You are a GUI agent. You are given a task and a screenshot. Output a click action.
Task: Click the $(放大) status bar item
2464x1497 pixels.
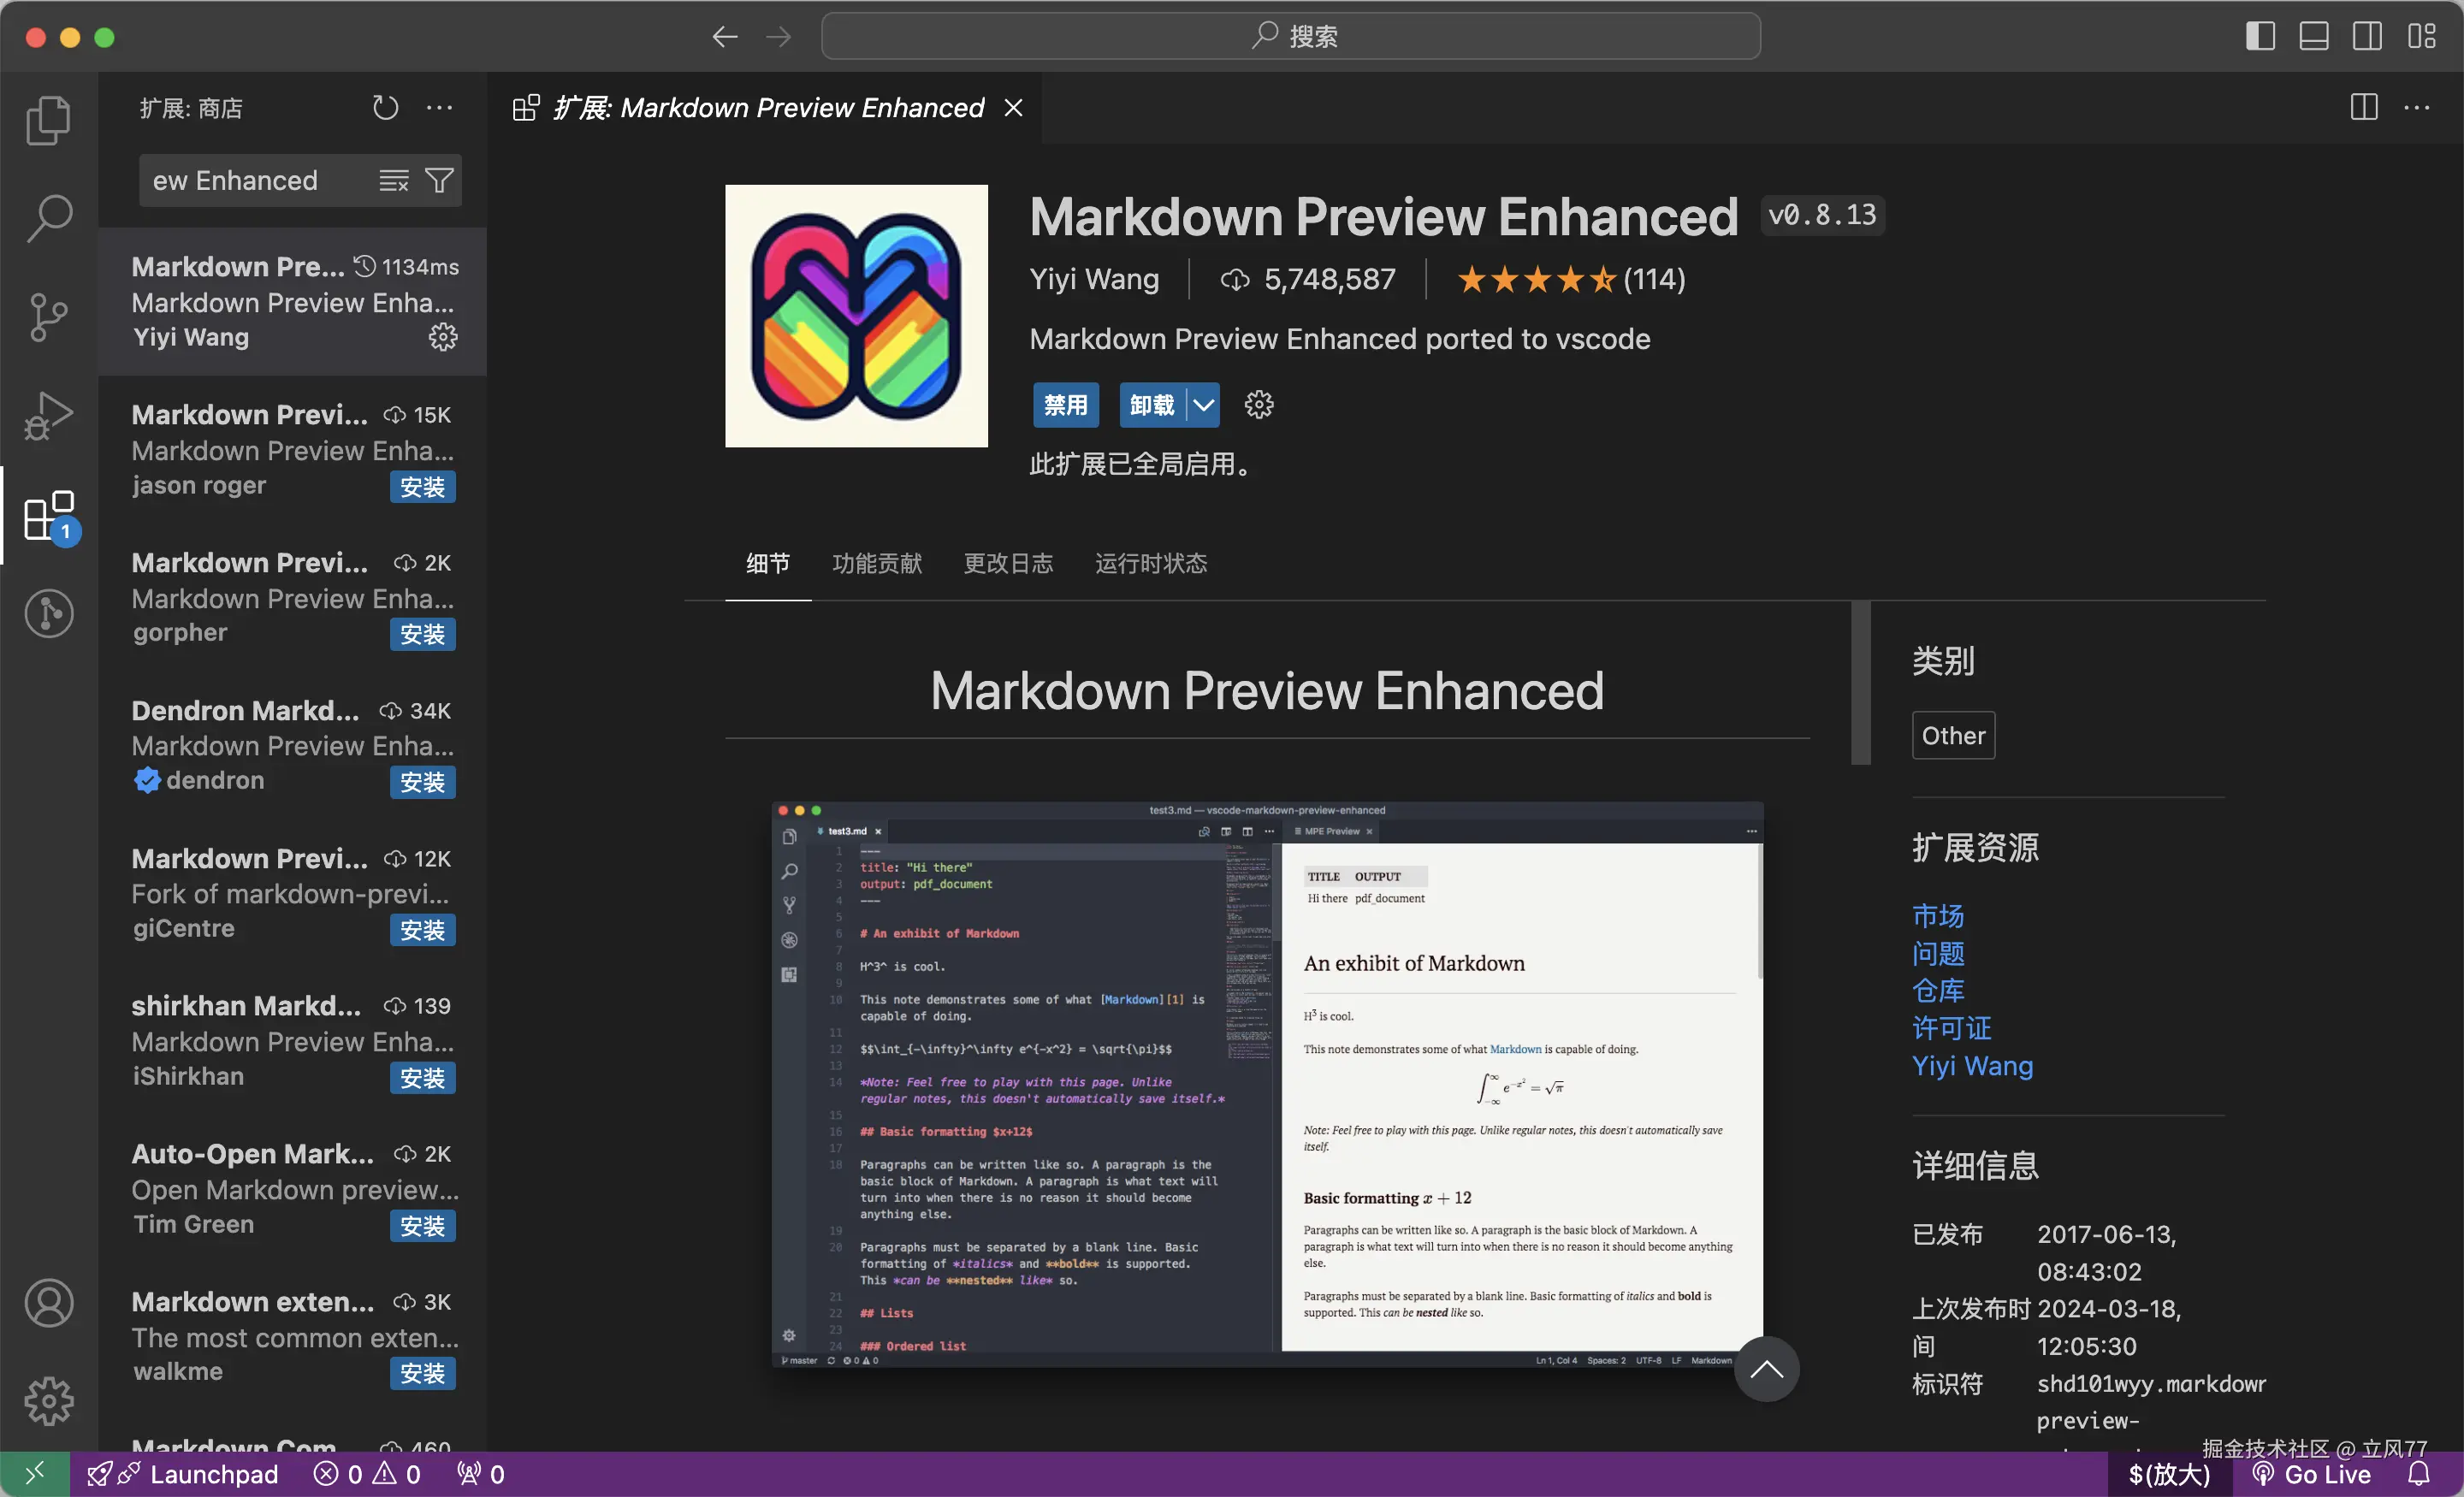point(2169,1474)
